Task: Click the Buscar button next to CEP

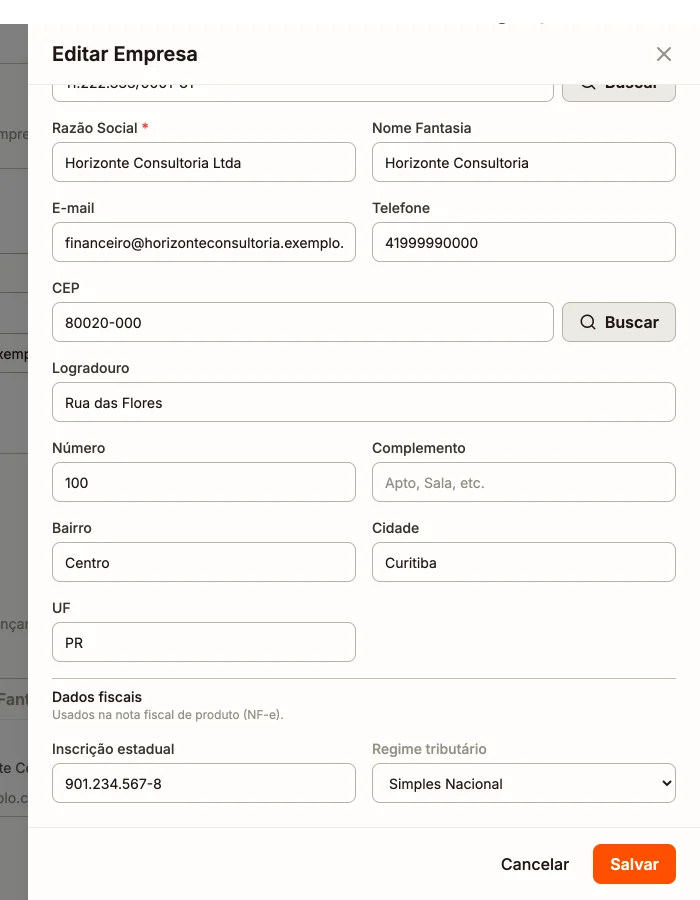Action: pyautogui.click(x=619, y=322)
